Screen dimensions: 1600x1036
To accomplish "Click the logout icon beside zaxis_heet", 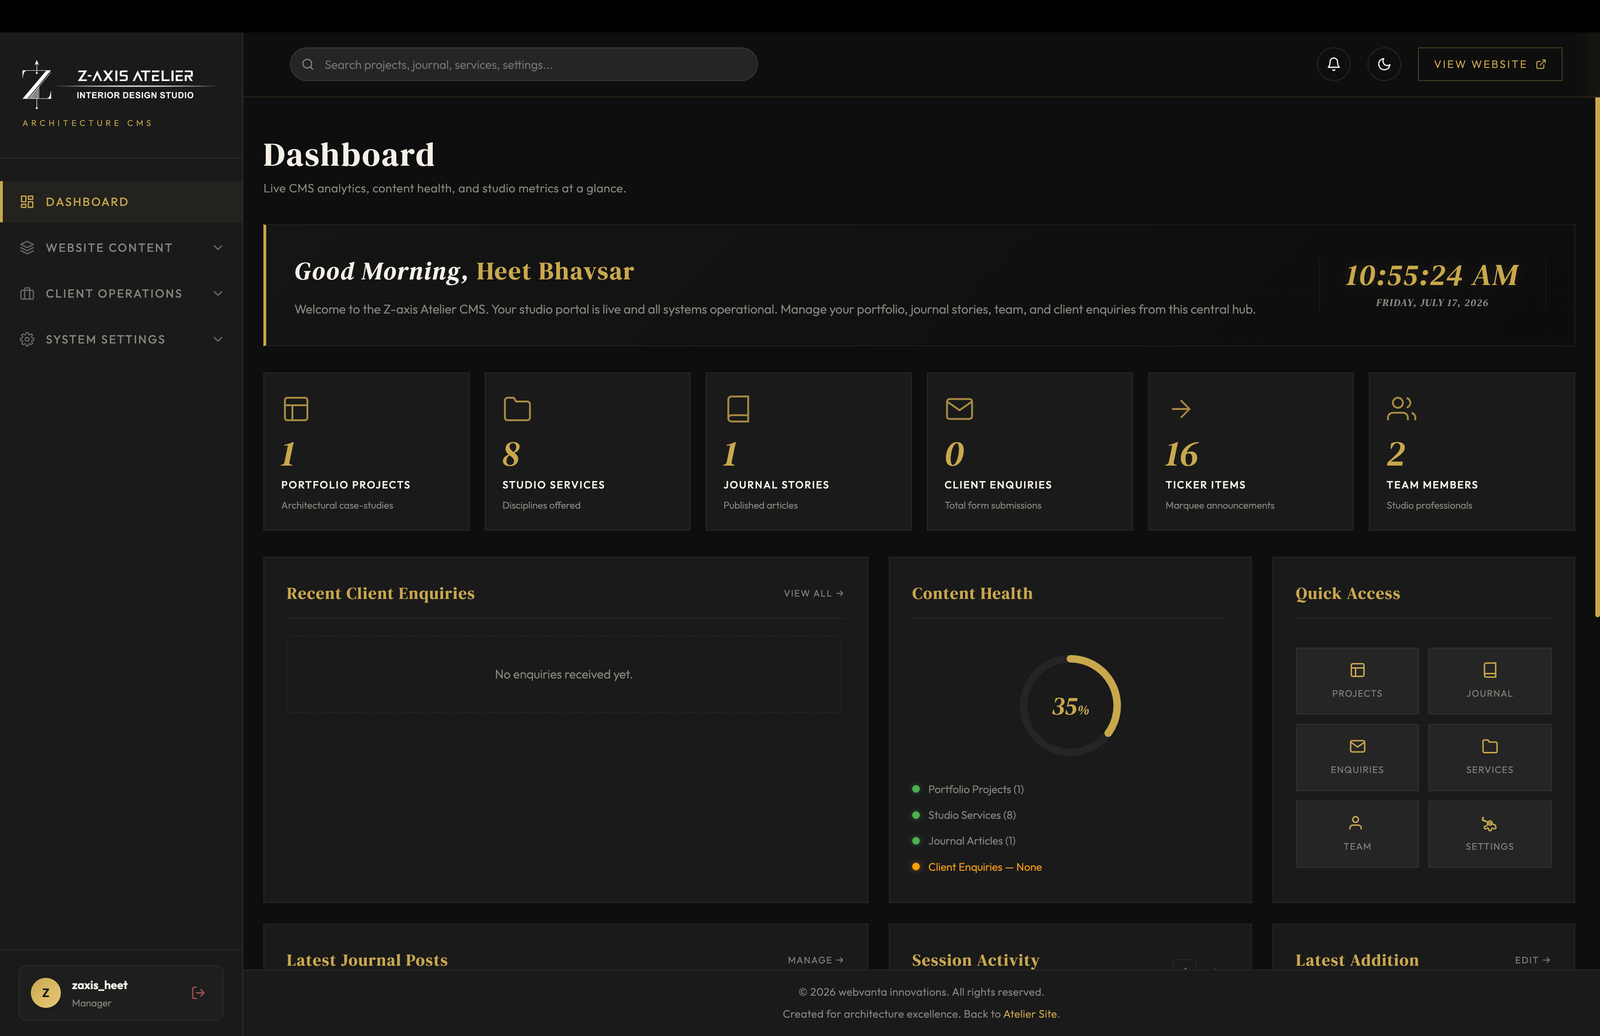I will tap(198, 993).
